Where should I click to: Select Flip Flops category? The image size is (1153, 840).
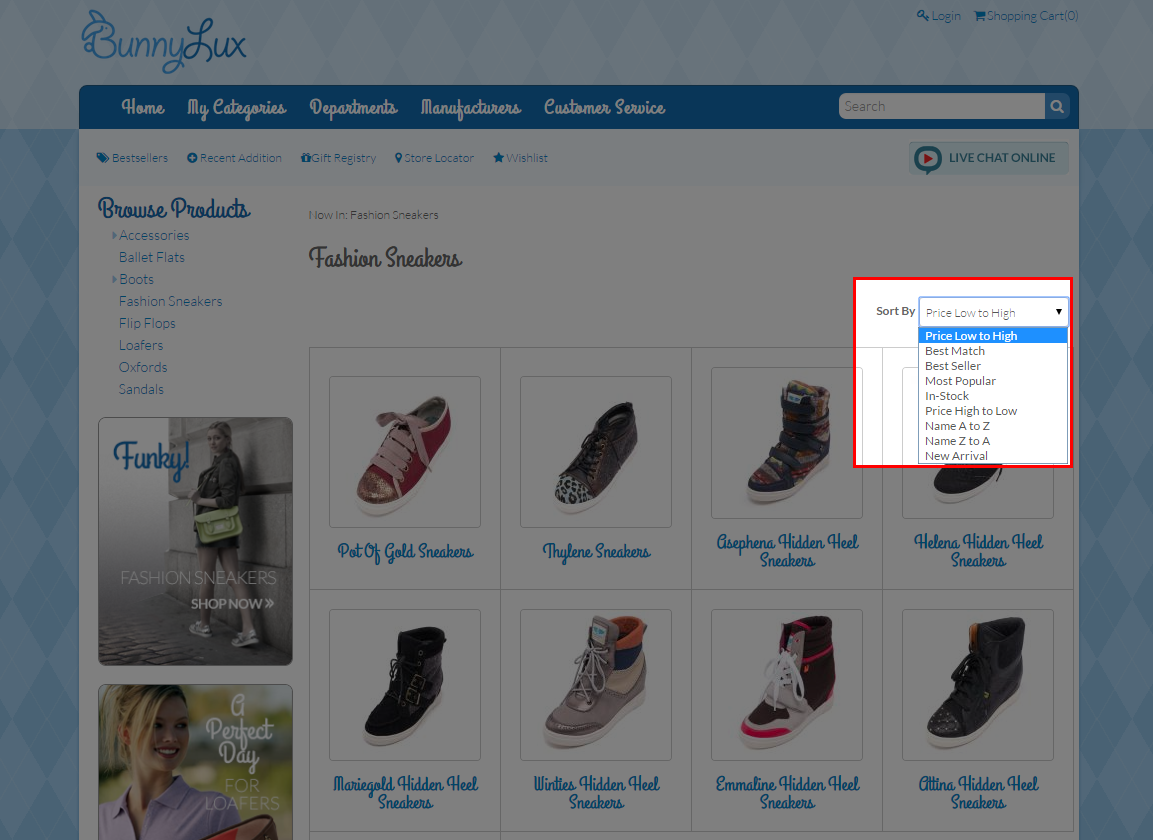click(147, 324)
